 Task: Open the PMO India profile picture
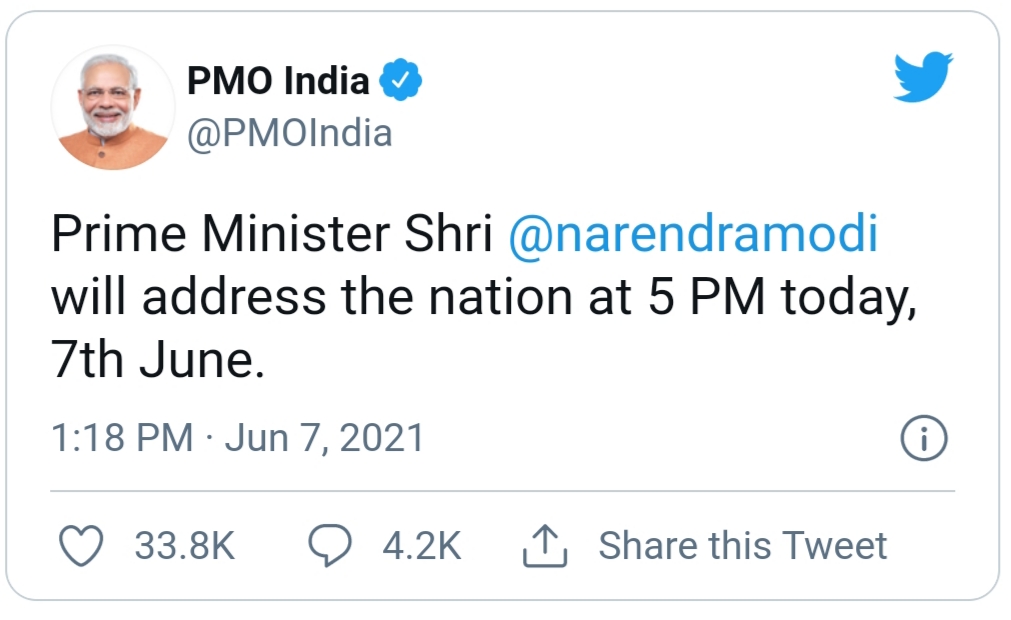112,107
